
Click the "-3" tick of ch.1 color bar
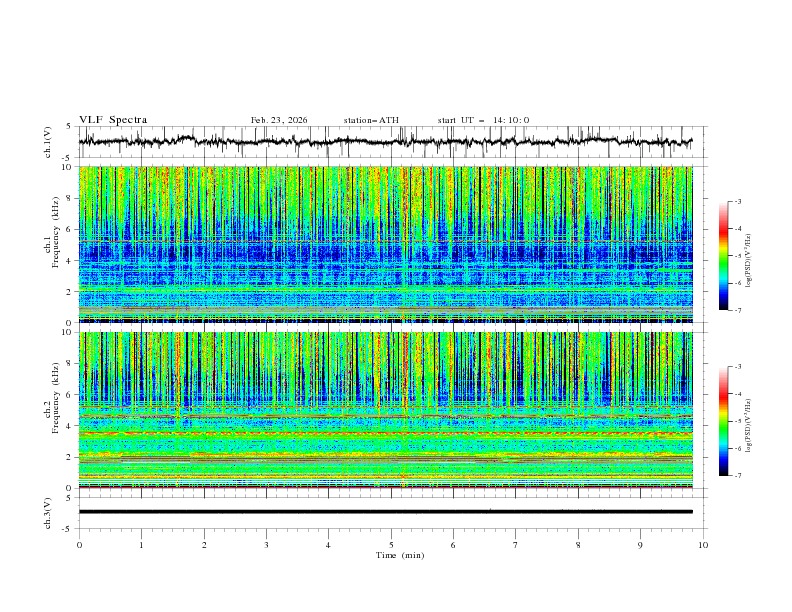coord(737,201)
